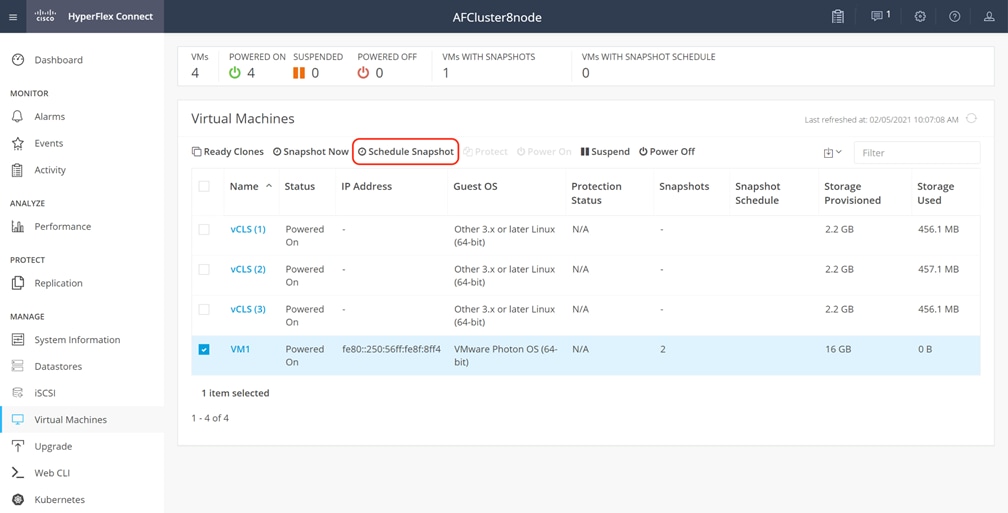Open the vCLS (3) link
Screen dimensions: 1008x513
248,309
